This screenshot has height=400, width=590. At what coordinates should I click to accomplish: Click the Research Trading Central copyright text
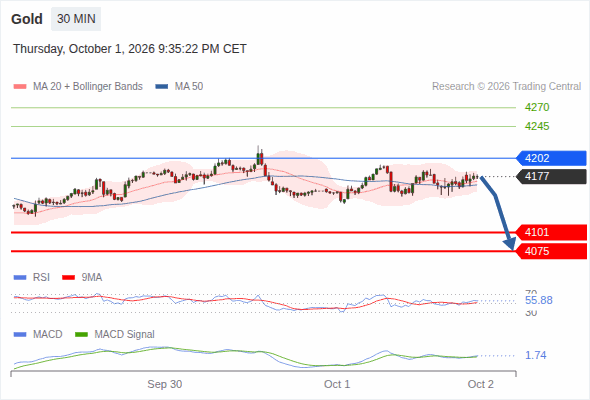pos(506,87)
